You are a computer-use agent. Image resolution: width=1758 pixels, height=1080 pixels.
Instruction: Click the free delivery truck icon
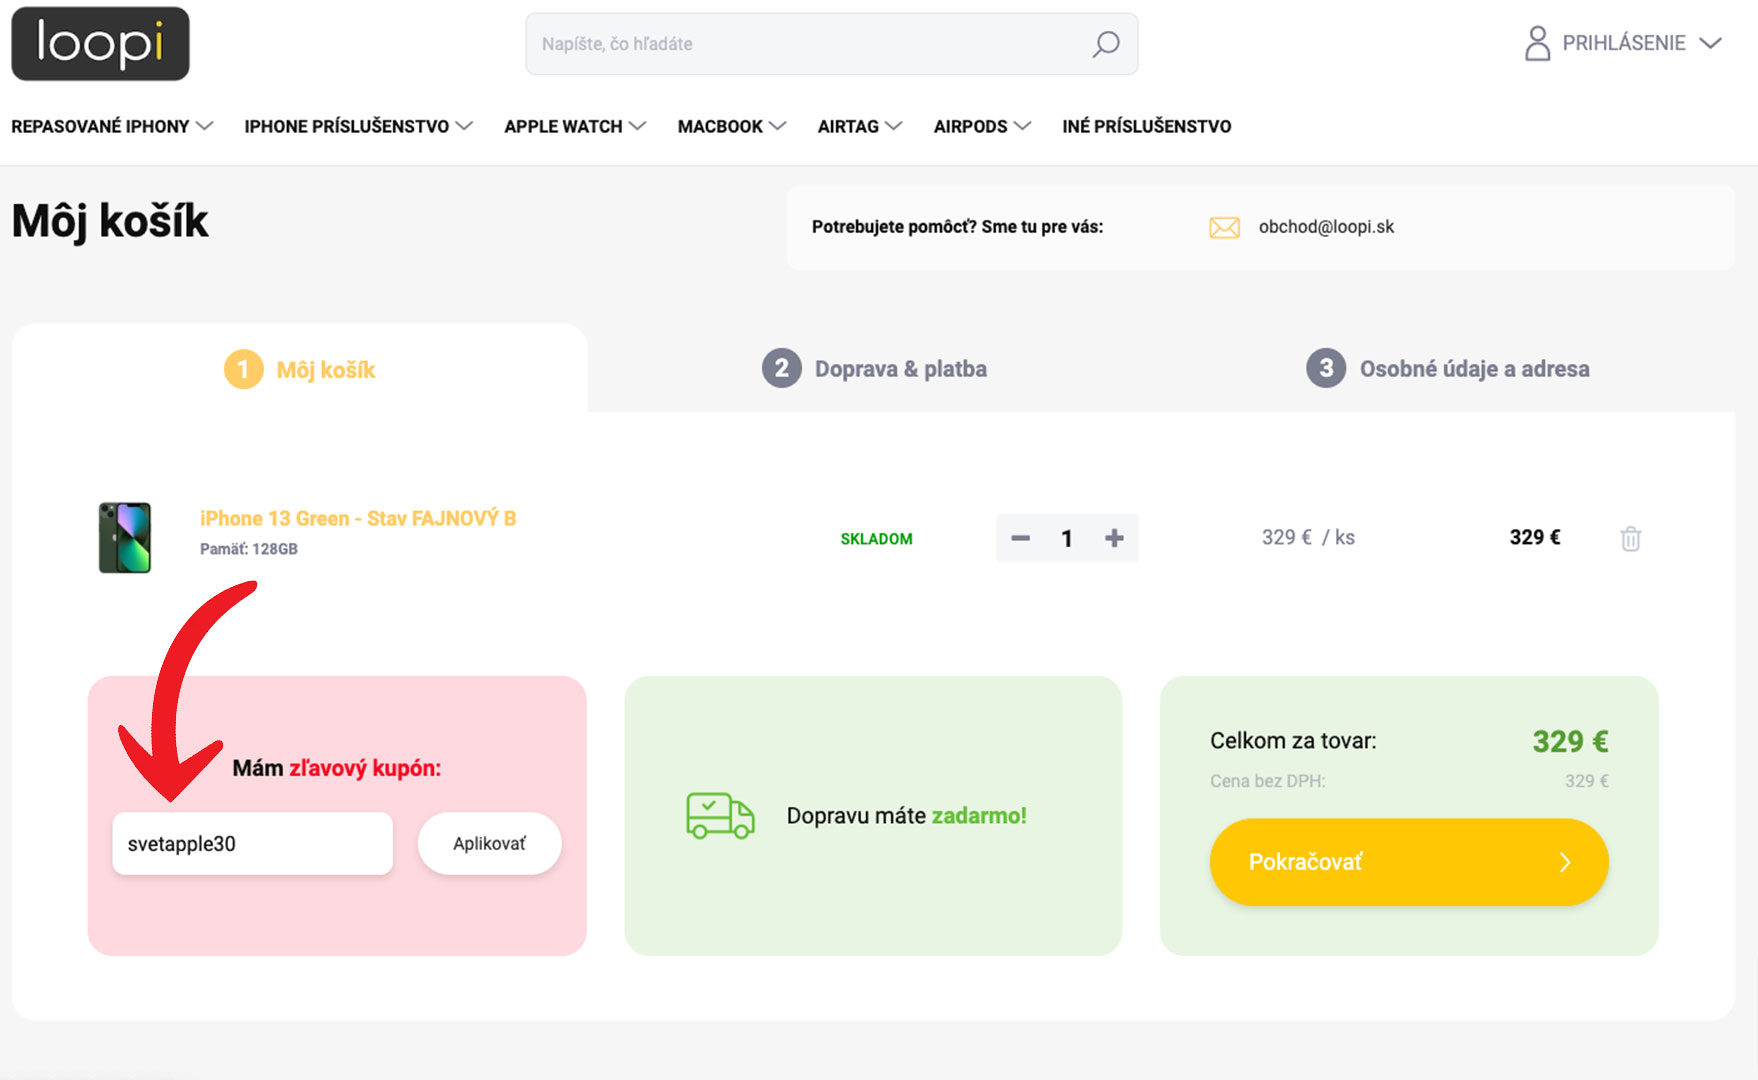720,816
